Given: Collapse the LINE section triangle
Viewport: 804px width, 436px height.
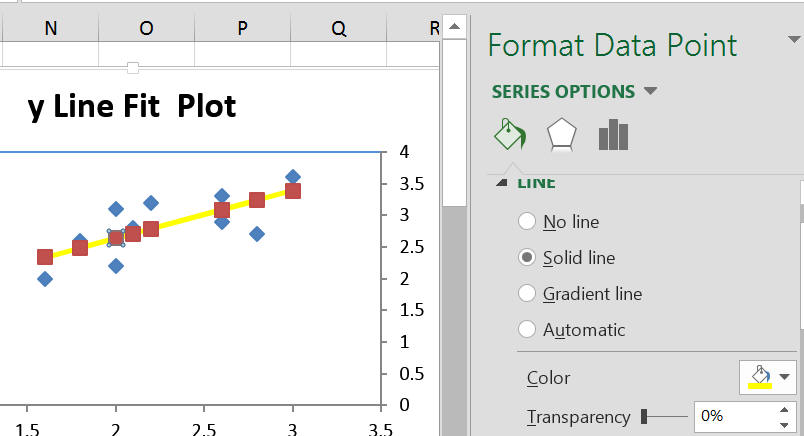Looking at the screenshot, I should [501, 183].
